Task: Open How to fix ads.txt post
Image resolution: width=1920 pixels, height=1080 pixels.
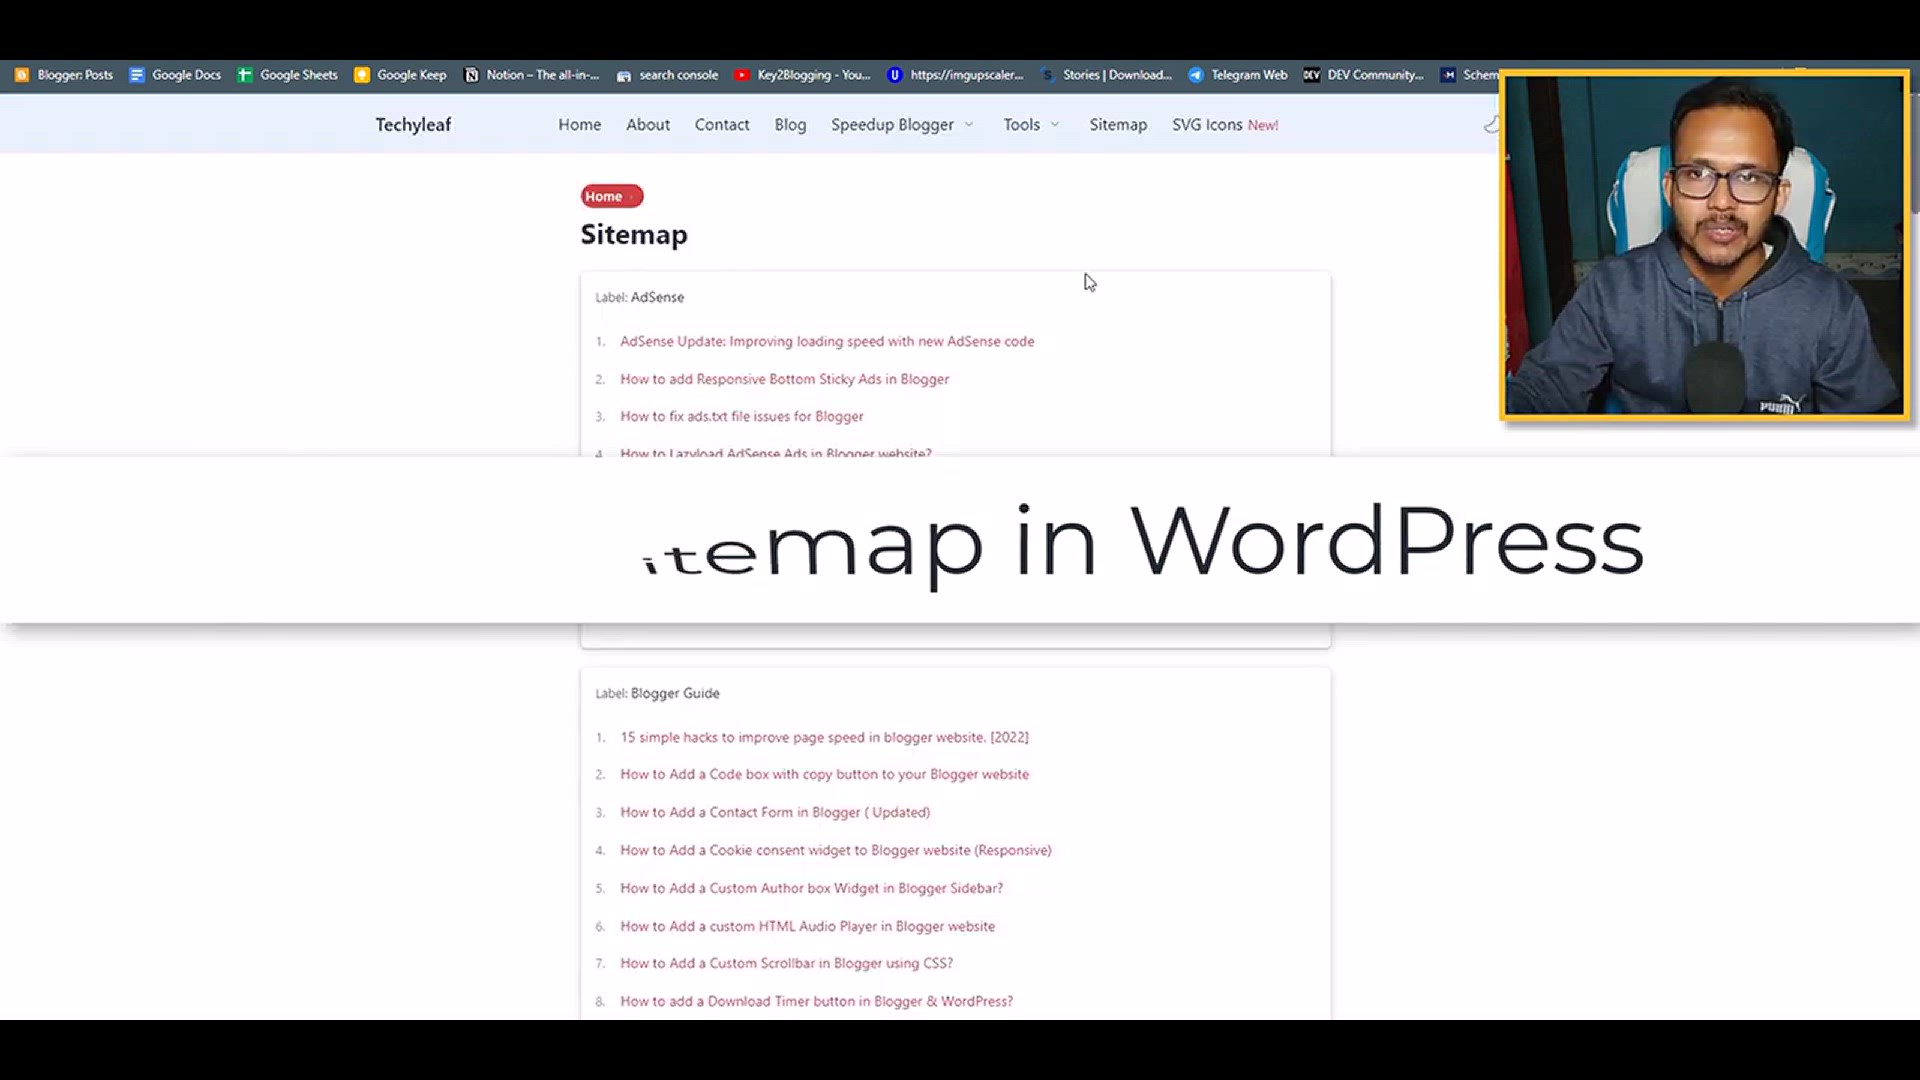Action: tap(741, 416)
